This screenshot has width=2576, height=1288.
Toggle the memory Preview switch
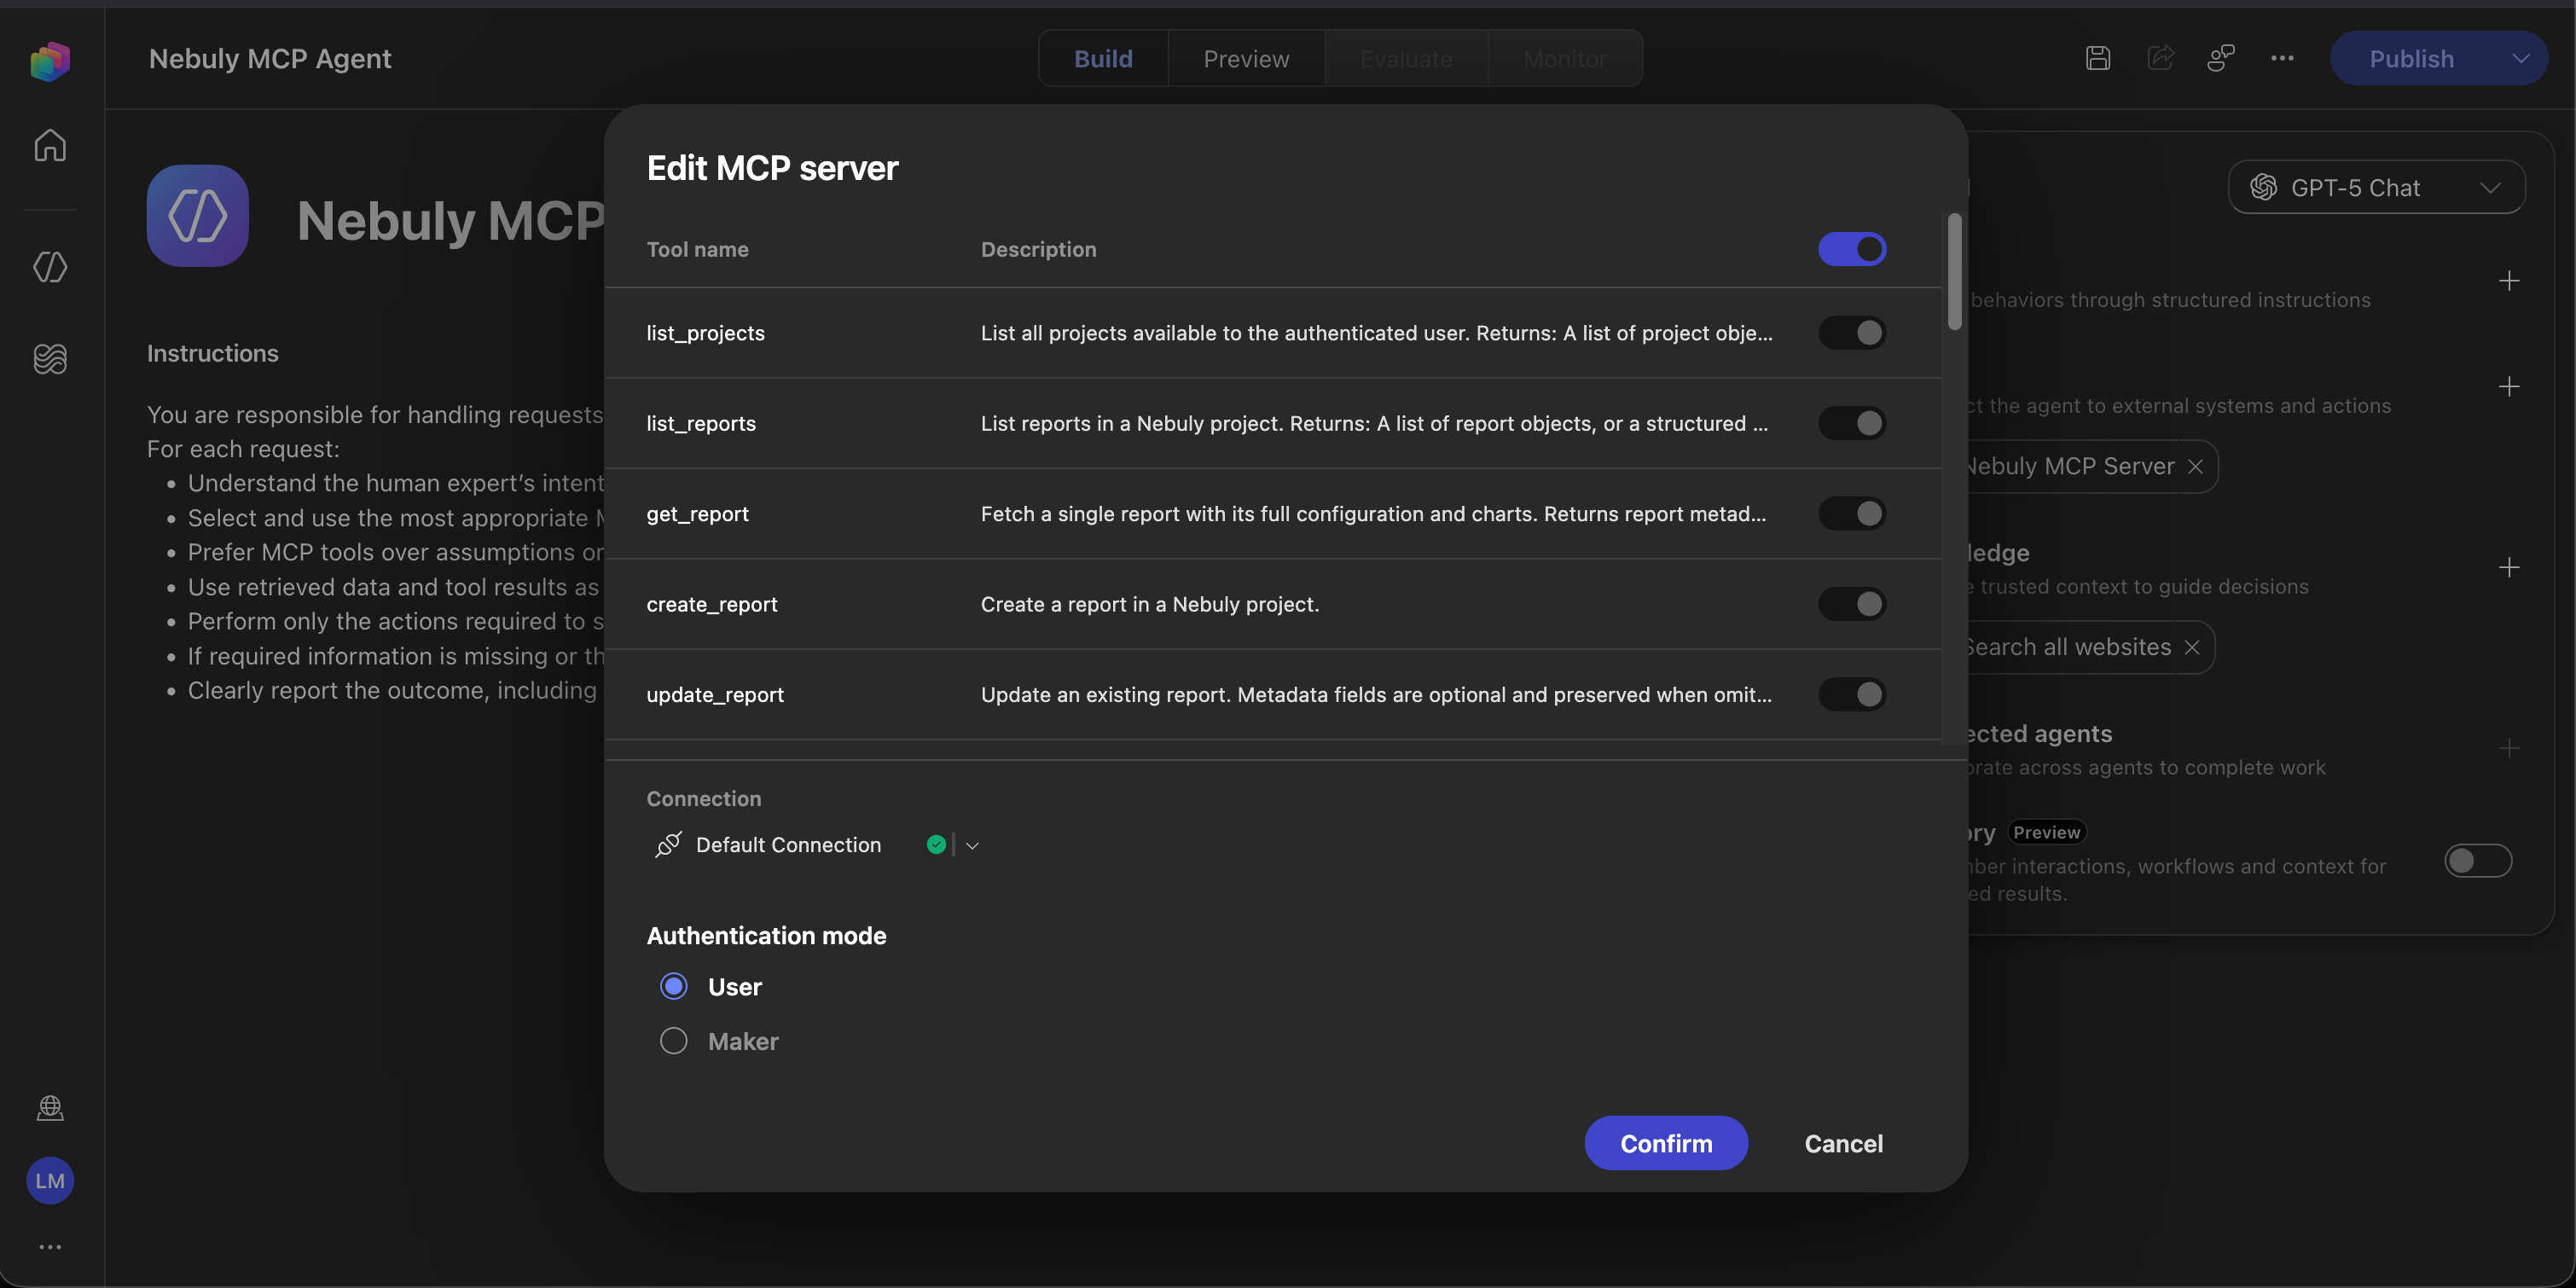point(2478,861)
